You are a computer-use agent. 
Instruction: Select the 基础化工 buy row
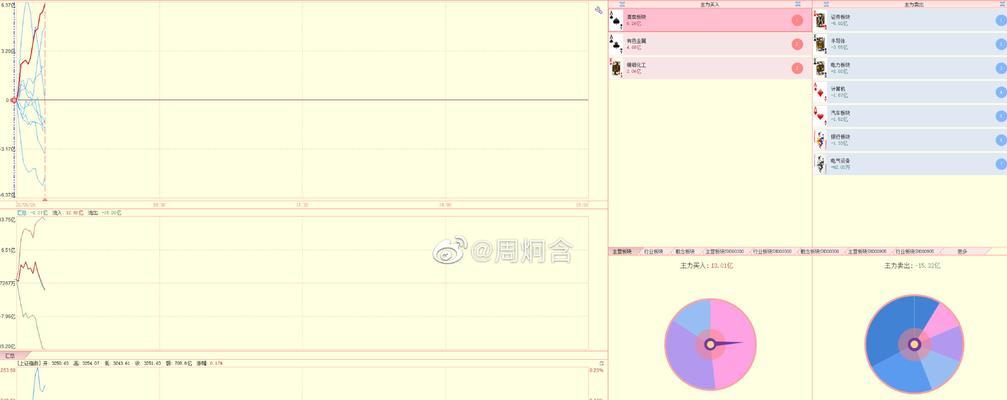pyautogui.click(x=710, y=68)
